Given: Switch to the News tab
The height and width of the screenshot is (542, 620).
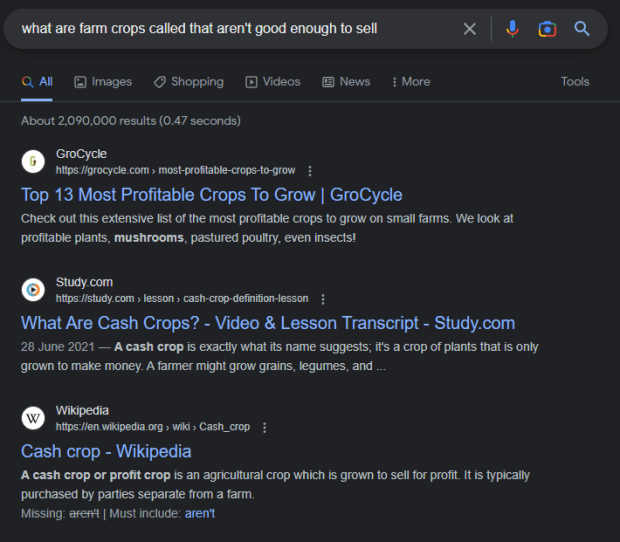Looking at the screenshot, I should click(346, 82).
